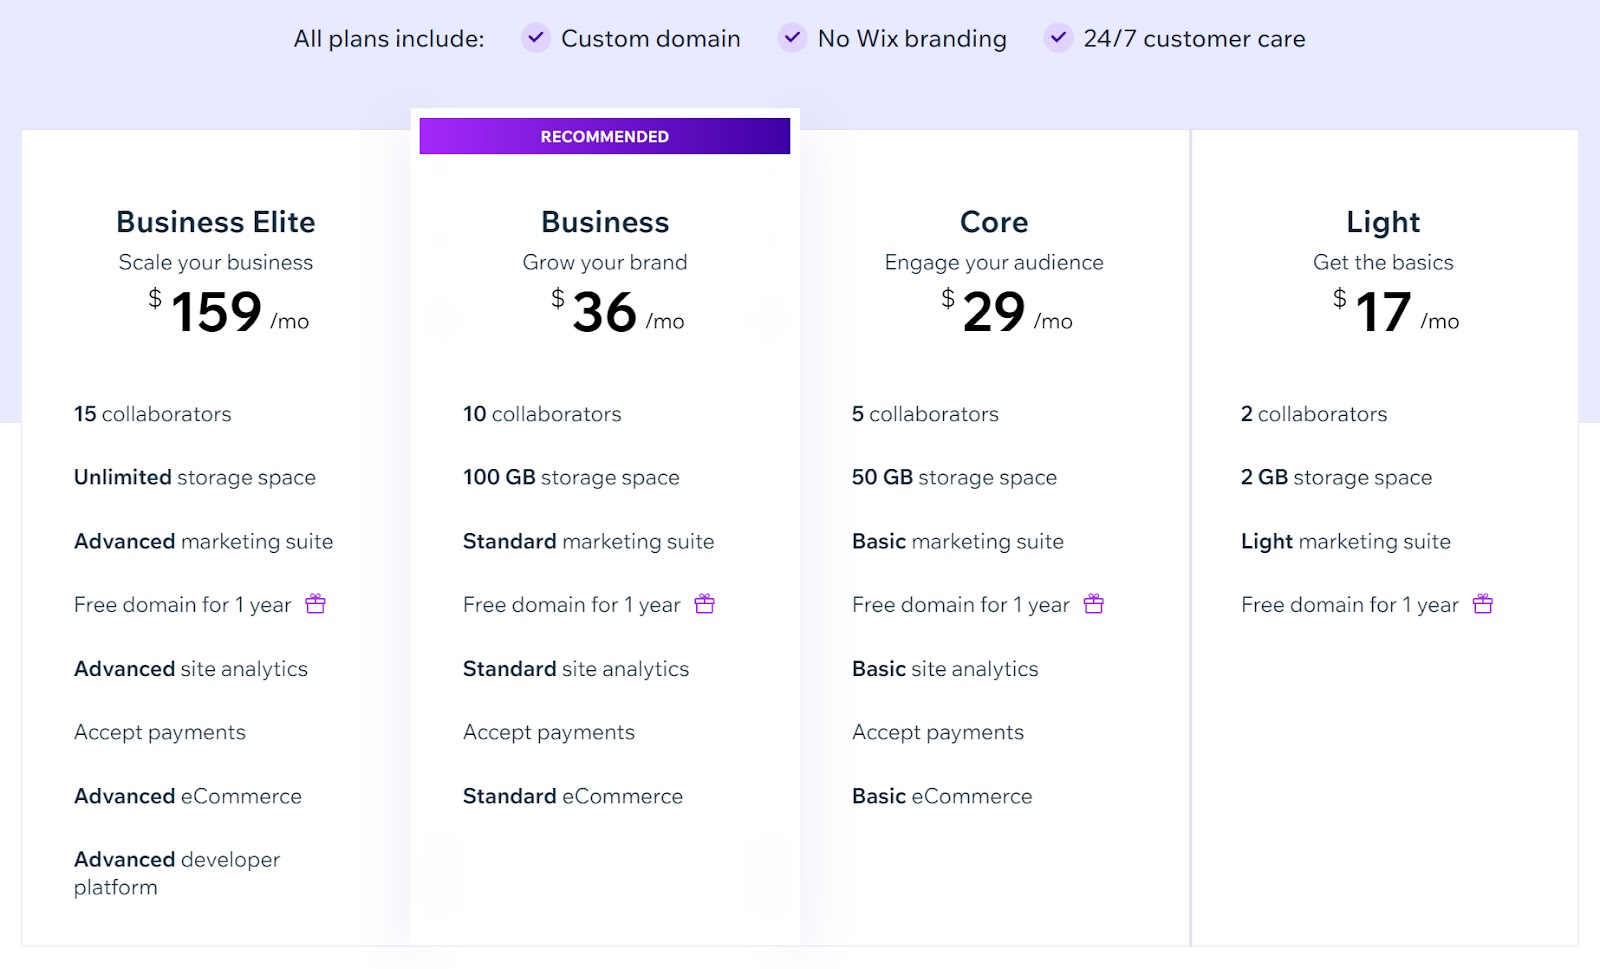
Task: Click 100 GB storage space feature
Action: click(571, 478)
